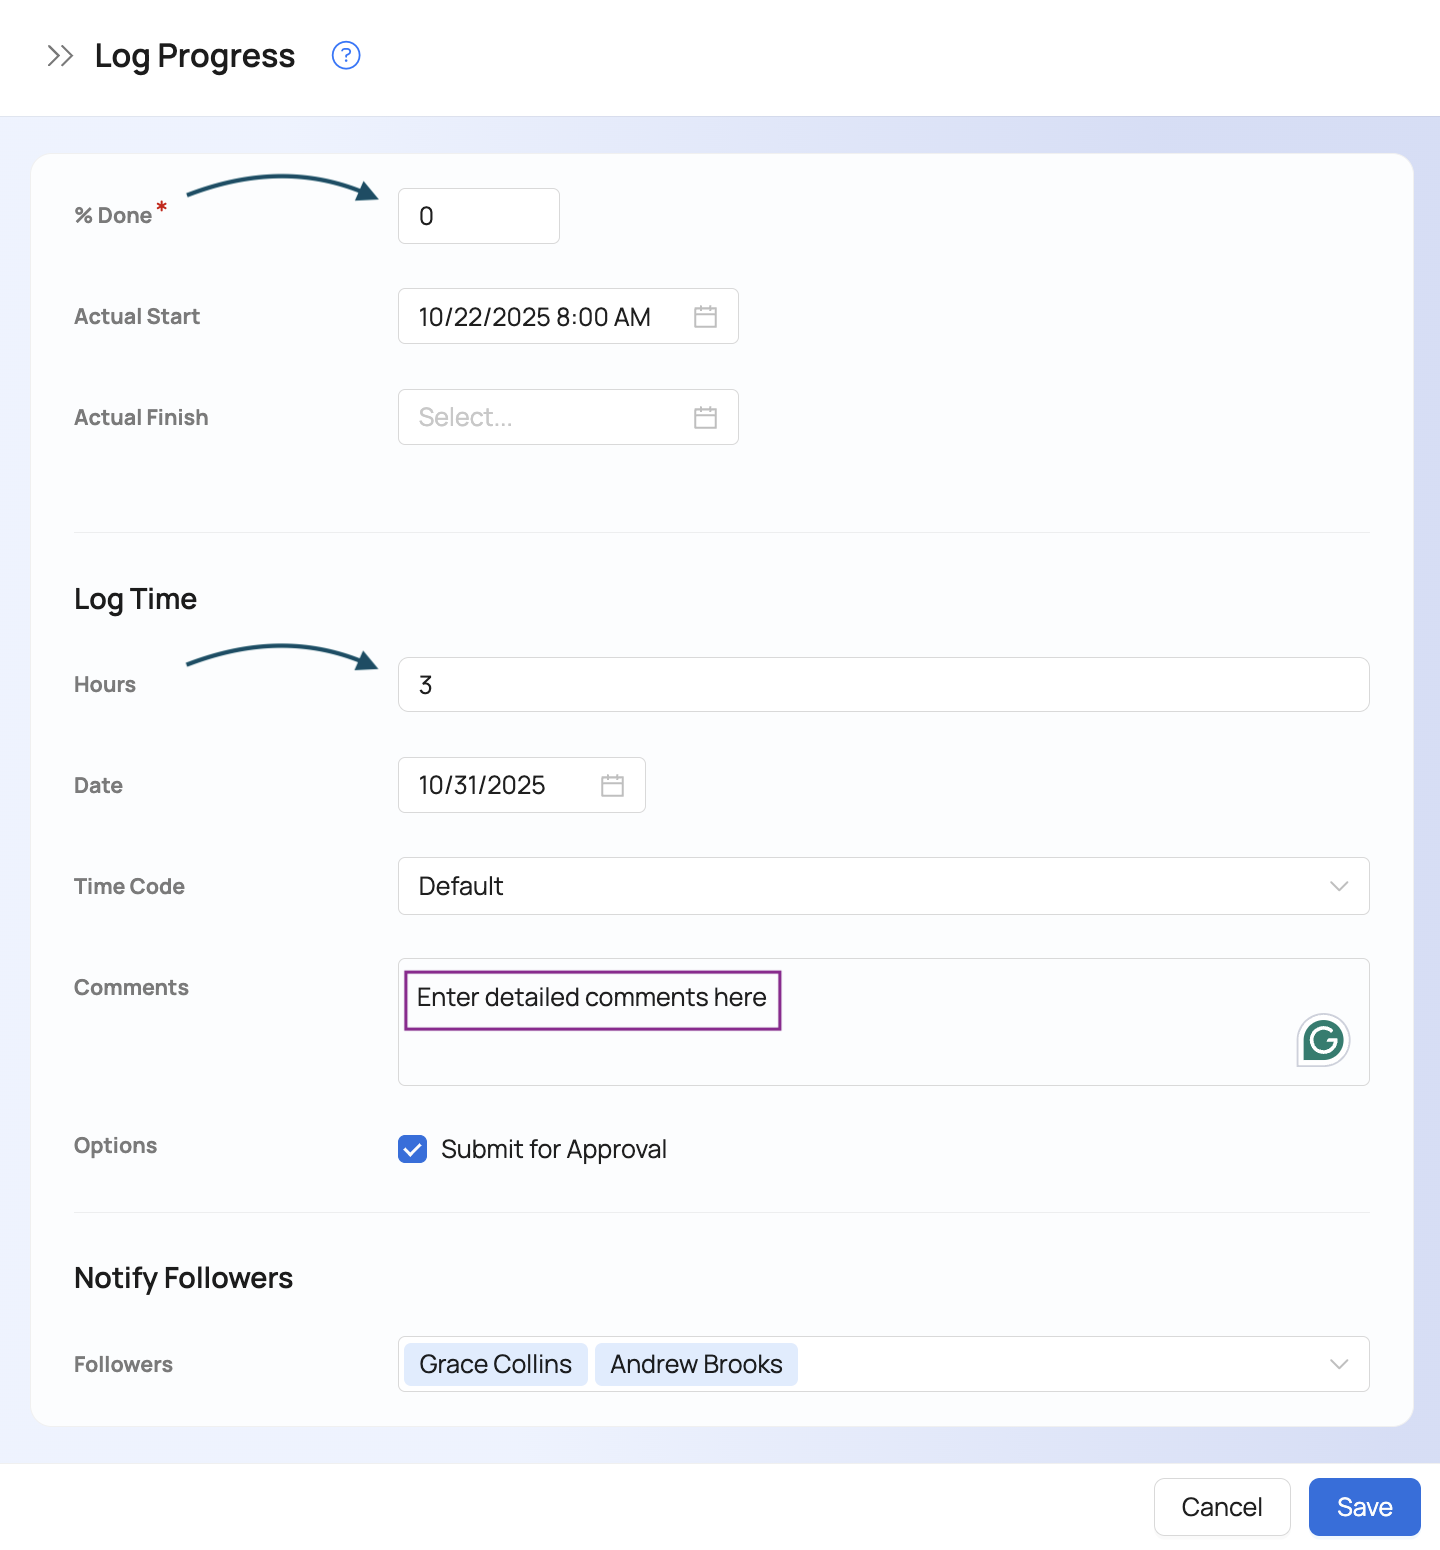Open the Time Code Default combo box

(860, 887)
